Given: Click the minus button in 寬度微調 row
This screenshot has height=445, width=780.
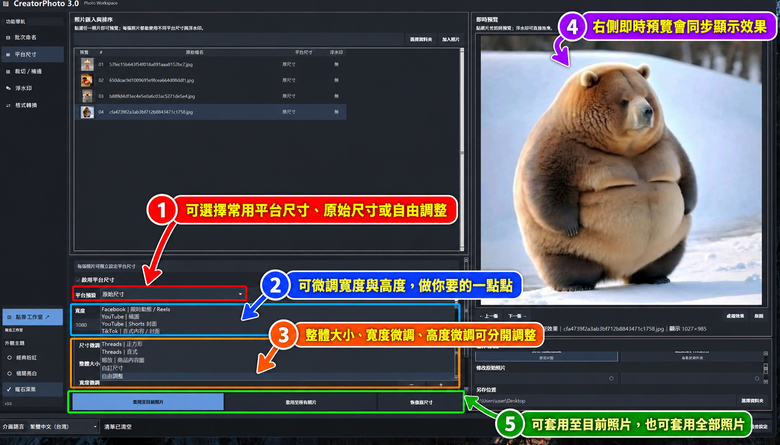Looking at the screenshot, I should point(411,384).
